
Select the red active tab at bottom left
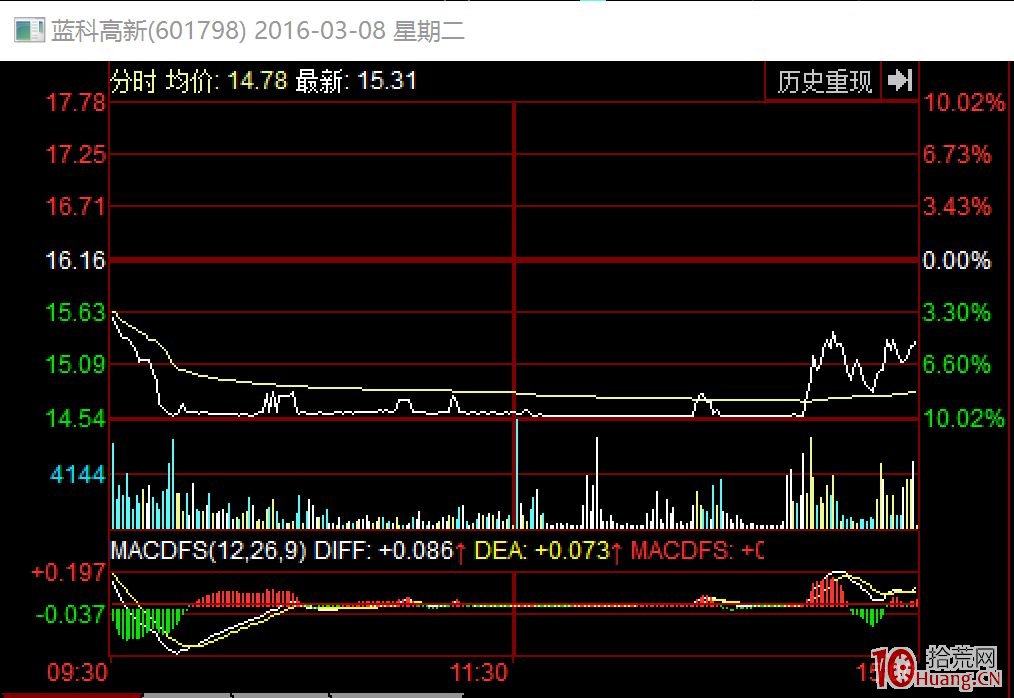(x=70, y=694)
